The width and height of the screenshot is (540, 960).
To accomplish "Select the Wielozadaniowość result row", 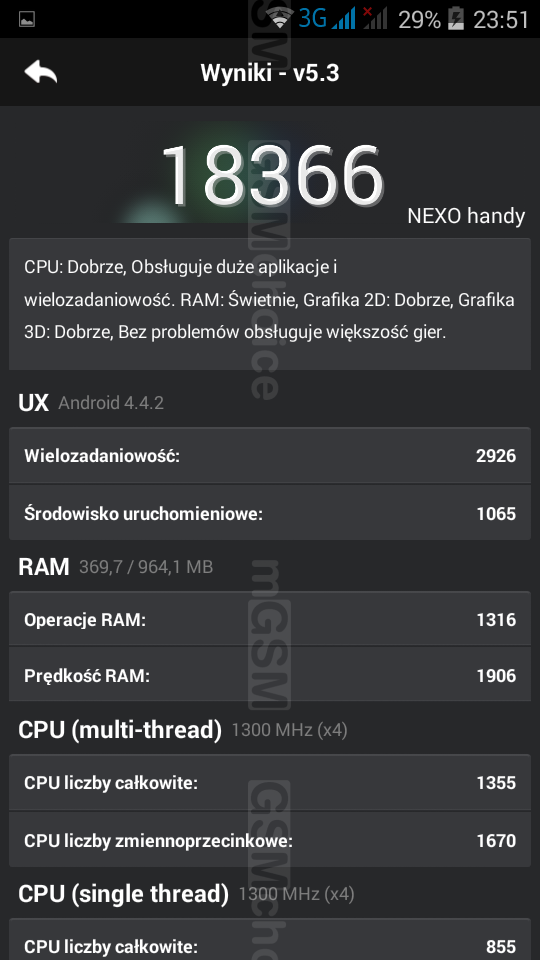I will click(x=269, y=456).
